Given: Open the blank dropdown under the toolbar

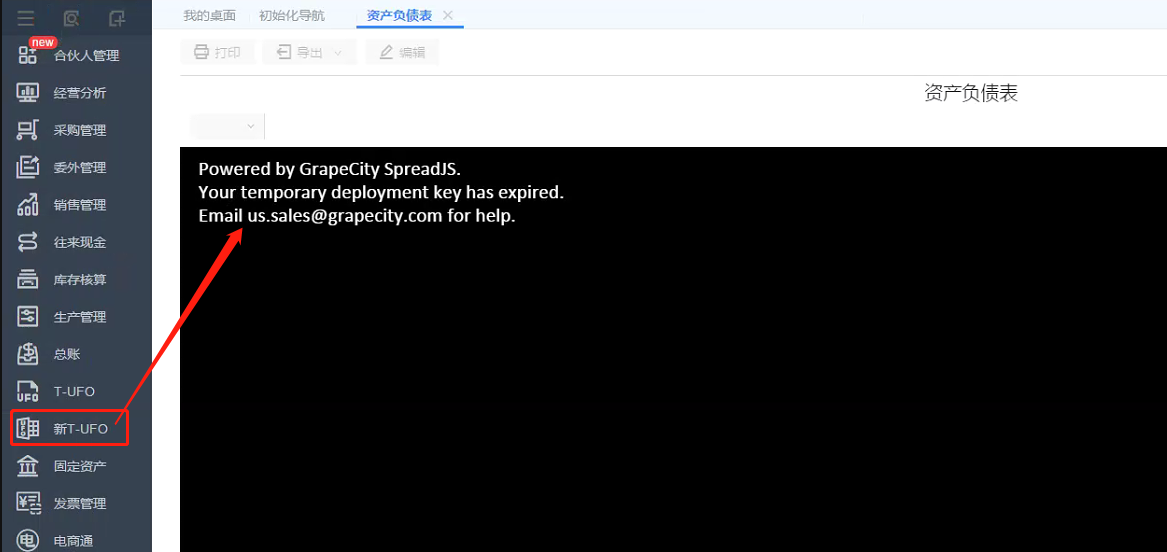Looking at the screenshot, I should 226,126.
